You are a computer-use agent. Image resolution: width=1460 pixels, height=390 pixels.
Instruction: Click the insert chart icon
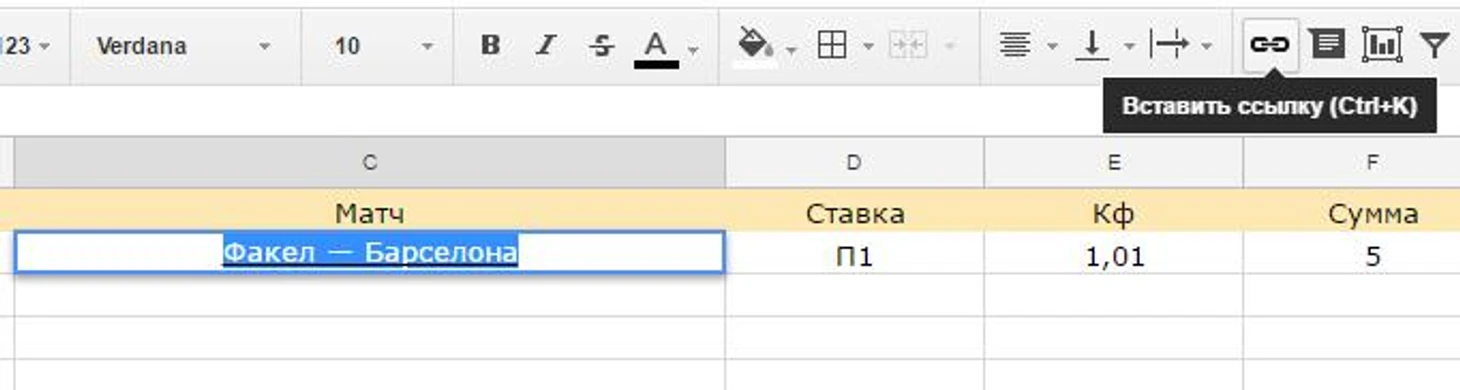coord(1381,45)
